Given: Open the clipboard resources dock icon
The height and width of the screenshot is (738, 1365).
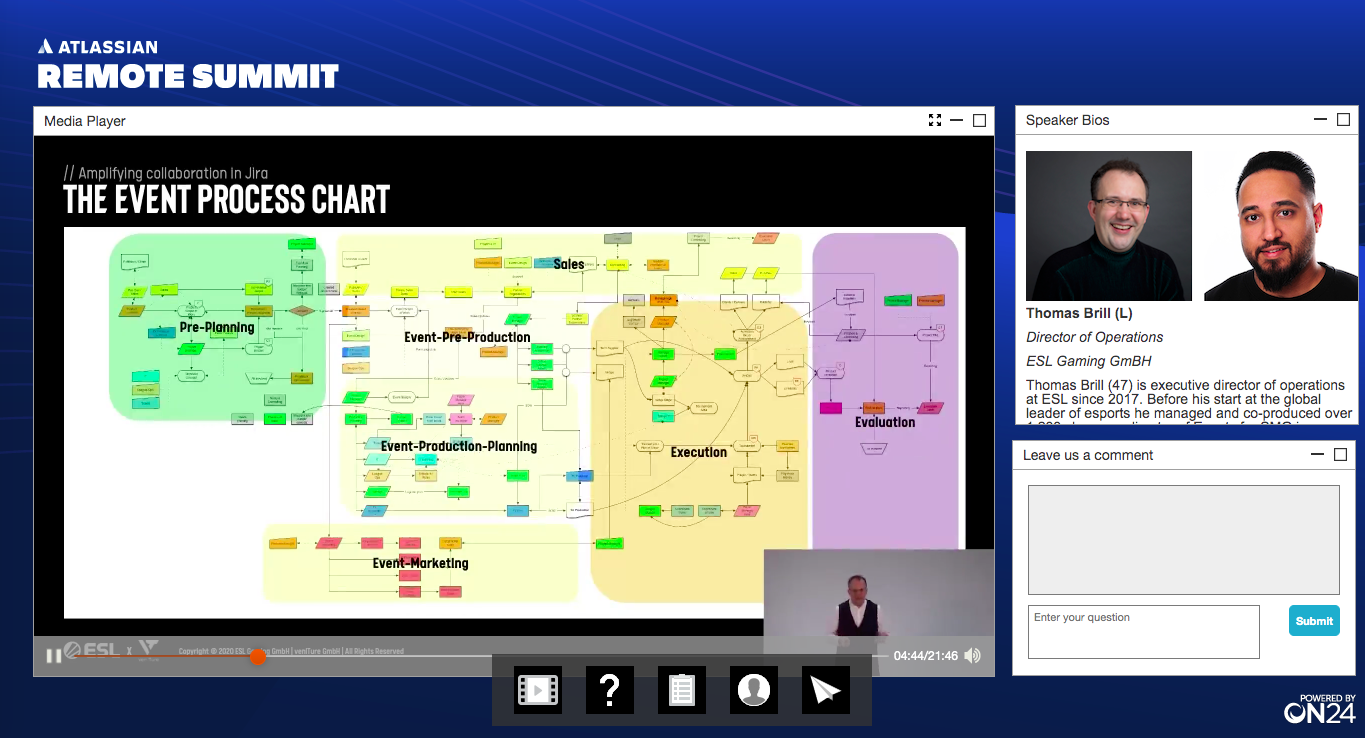Looking at the screenshot, I should [682, 690].
